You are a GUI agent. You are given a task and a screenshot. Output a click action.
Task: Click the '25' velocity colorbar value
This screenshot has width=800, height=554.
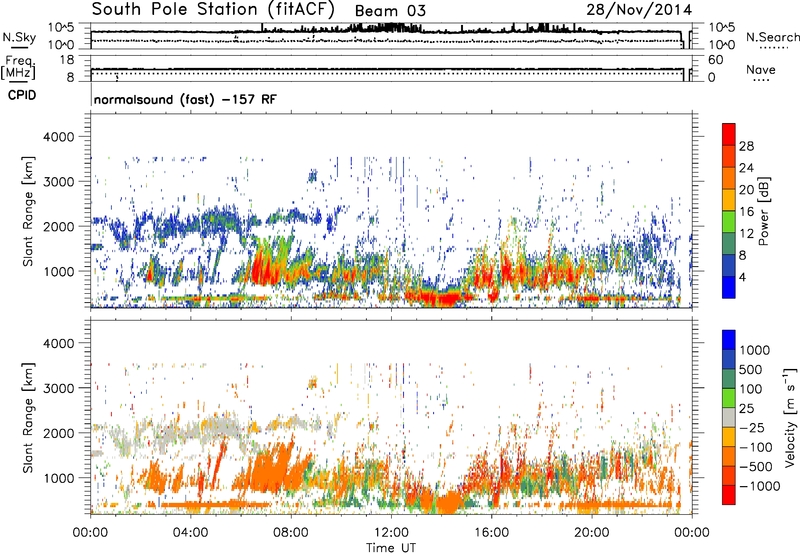(x=747, y=409)
